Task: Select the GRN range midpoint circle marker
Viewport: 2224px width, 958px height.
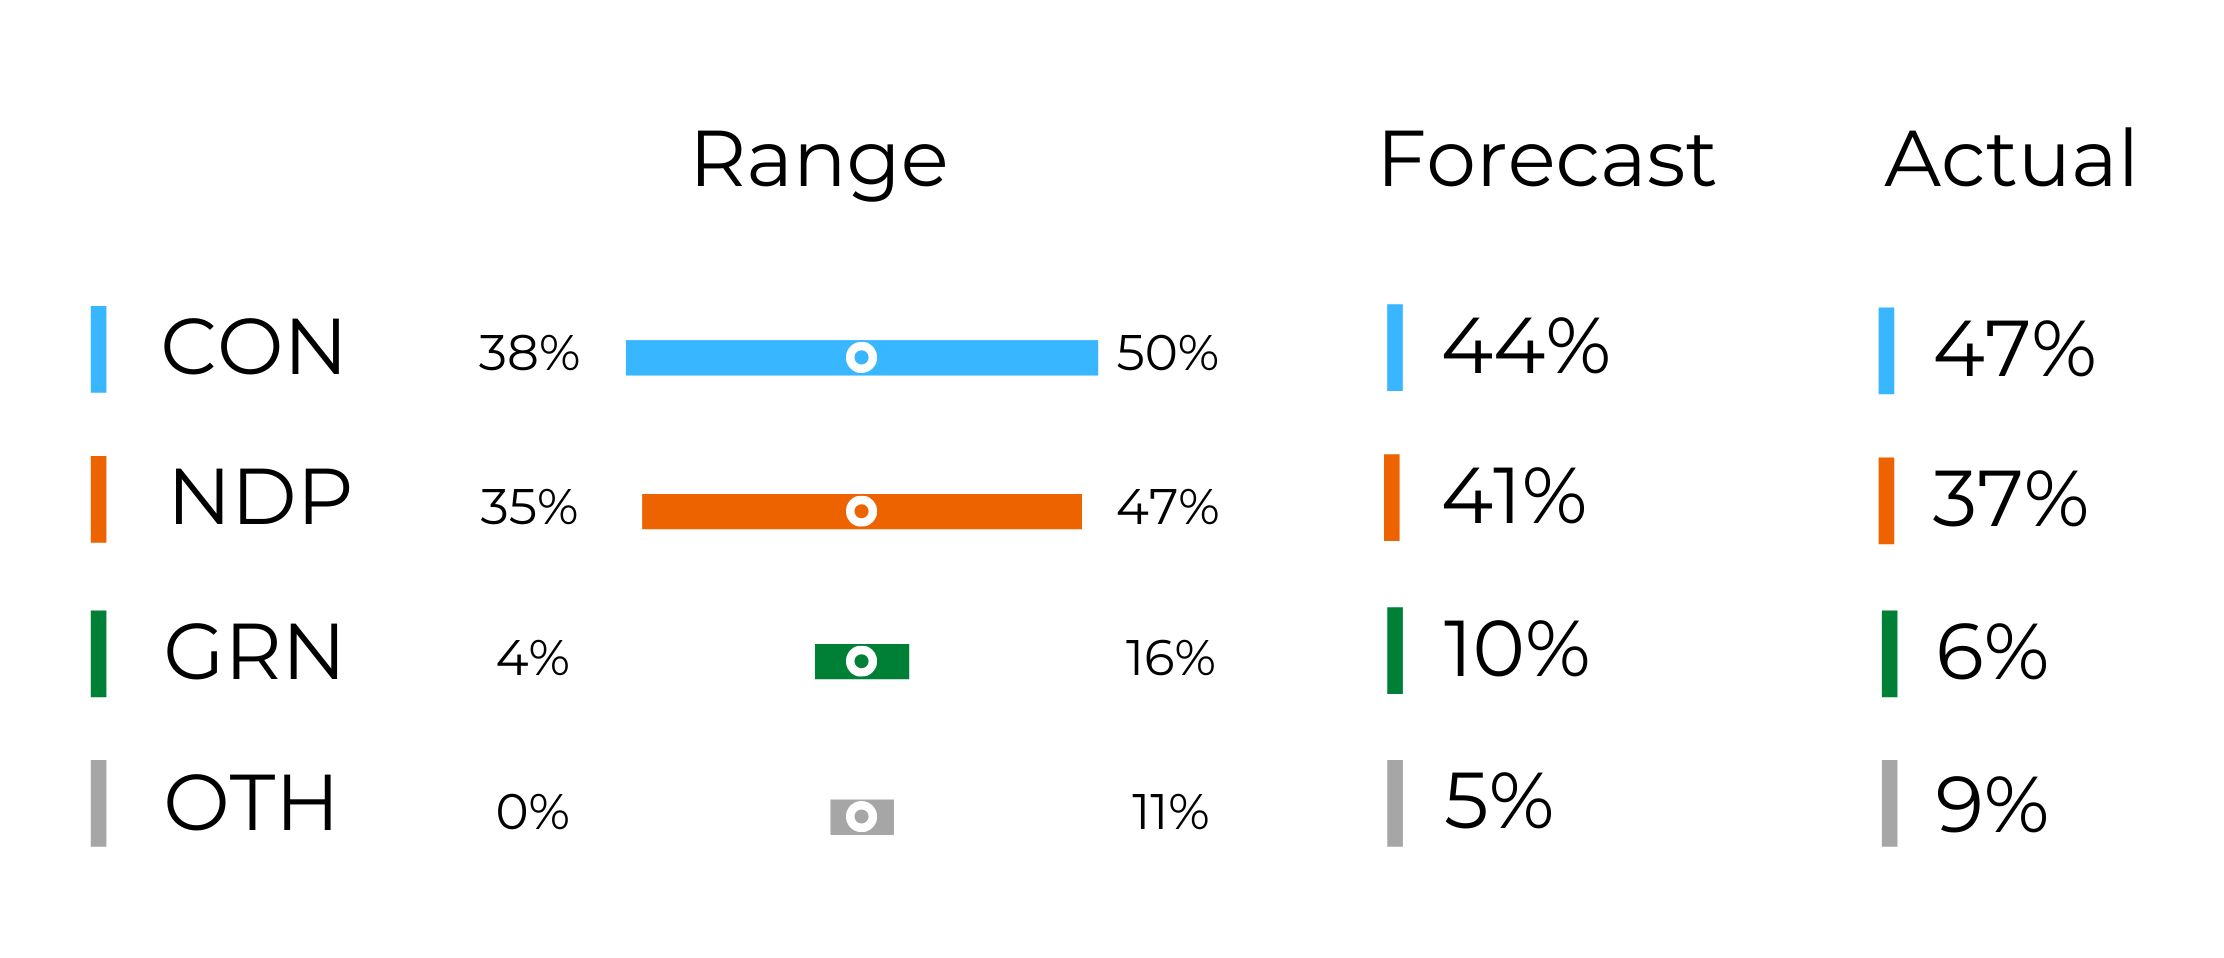Action: pyautogui.click(x=861, y=661)
